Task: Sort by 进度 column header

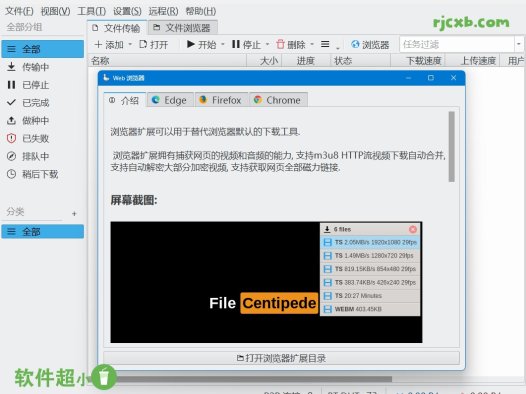Action: coord(306,61)
